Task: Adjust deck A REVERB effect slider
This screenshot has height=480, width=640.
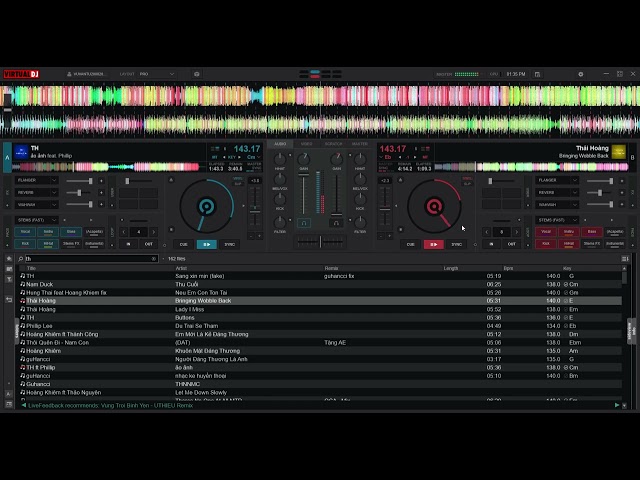Action: tap(80, 193)
